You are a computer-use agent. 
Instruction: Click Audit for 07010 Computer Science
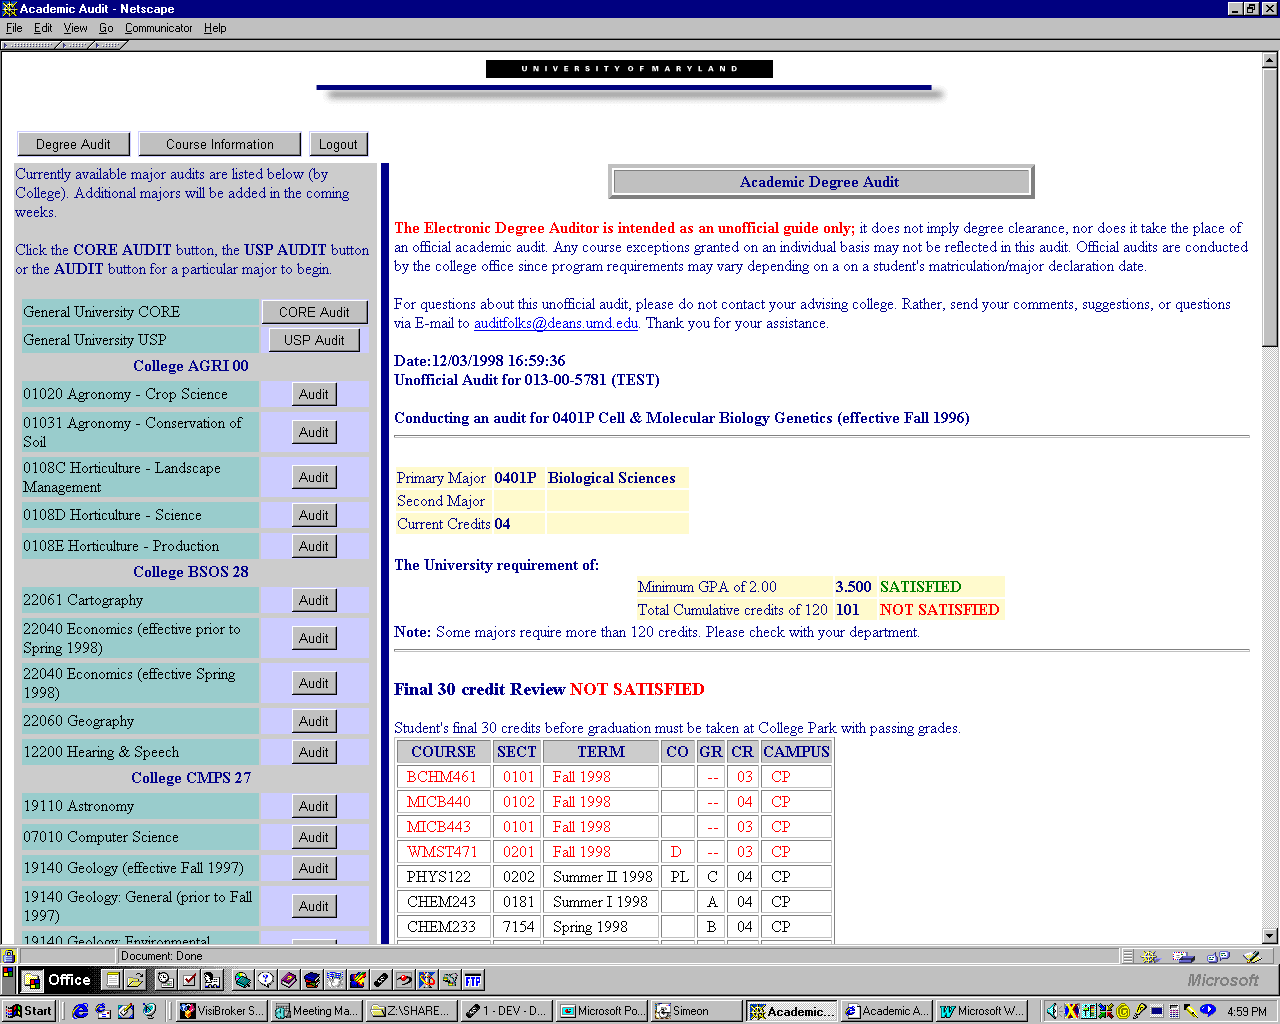coord(314,837)
